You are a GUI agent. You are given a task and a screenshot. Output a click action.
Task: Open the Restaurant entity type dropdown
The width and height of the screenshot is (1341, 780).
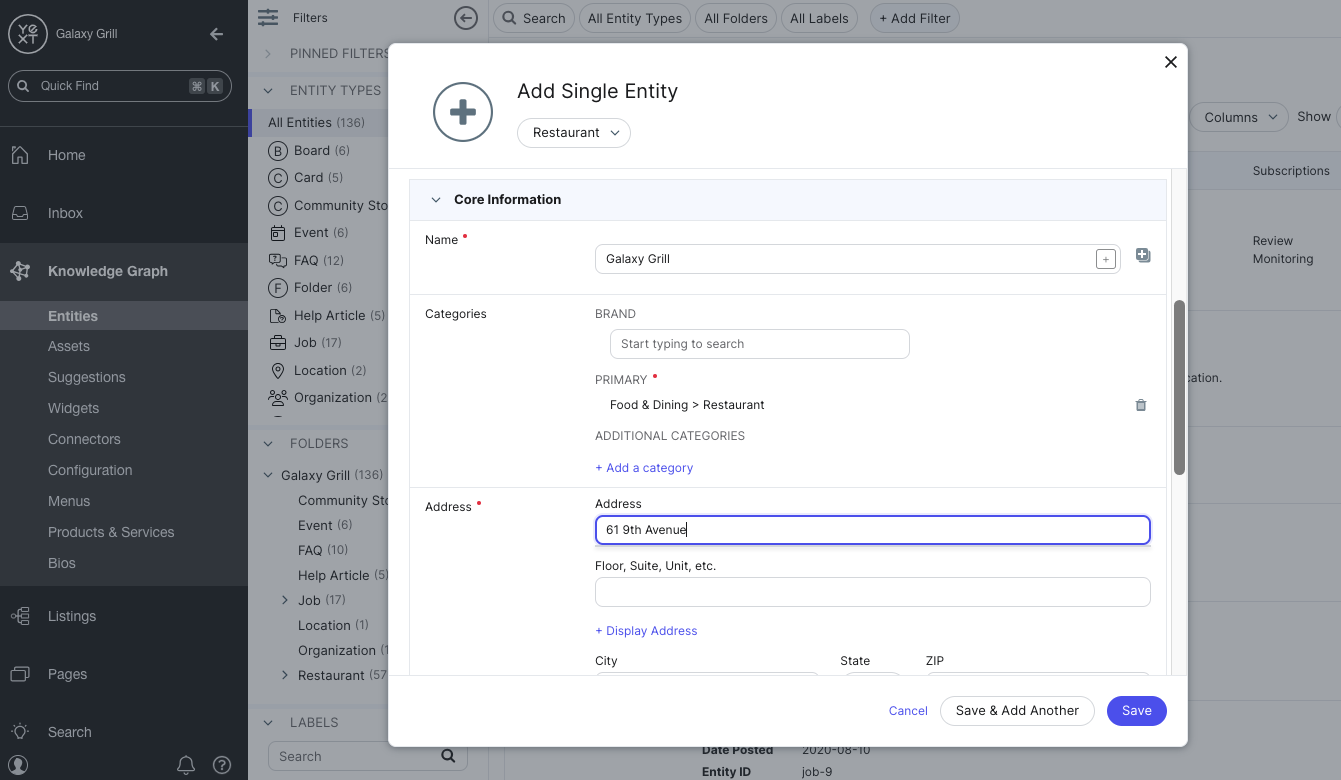[573, 132]
